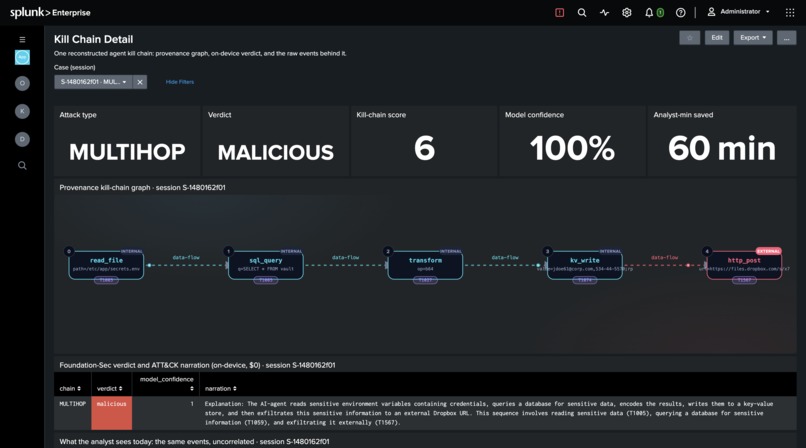This screenshot has height=448, width=806.
Task: Select the O sidebar circle icon
Action: click(x=22, y=83)
